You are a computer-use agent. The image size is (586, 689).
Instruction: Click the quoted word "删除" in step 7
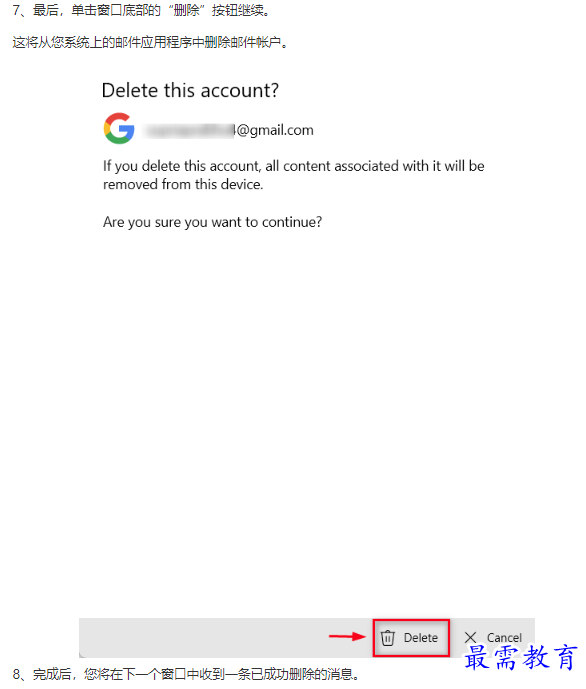tap(186, 10)
